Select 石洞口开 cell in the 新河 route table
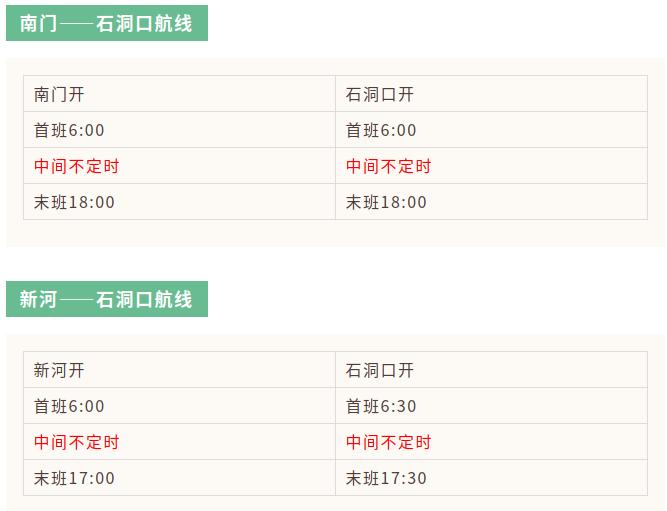Screen dimensions: 667x511 pyautogui.click(x=379, y=371)
